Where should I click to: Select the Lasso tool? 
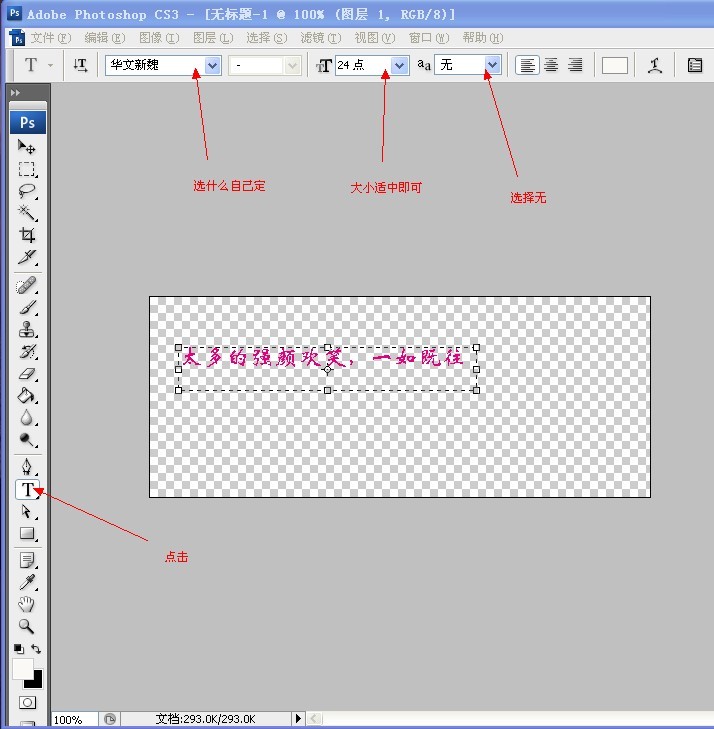pyautogui.click(x=26, y=191)
